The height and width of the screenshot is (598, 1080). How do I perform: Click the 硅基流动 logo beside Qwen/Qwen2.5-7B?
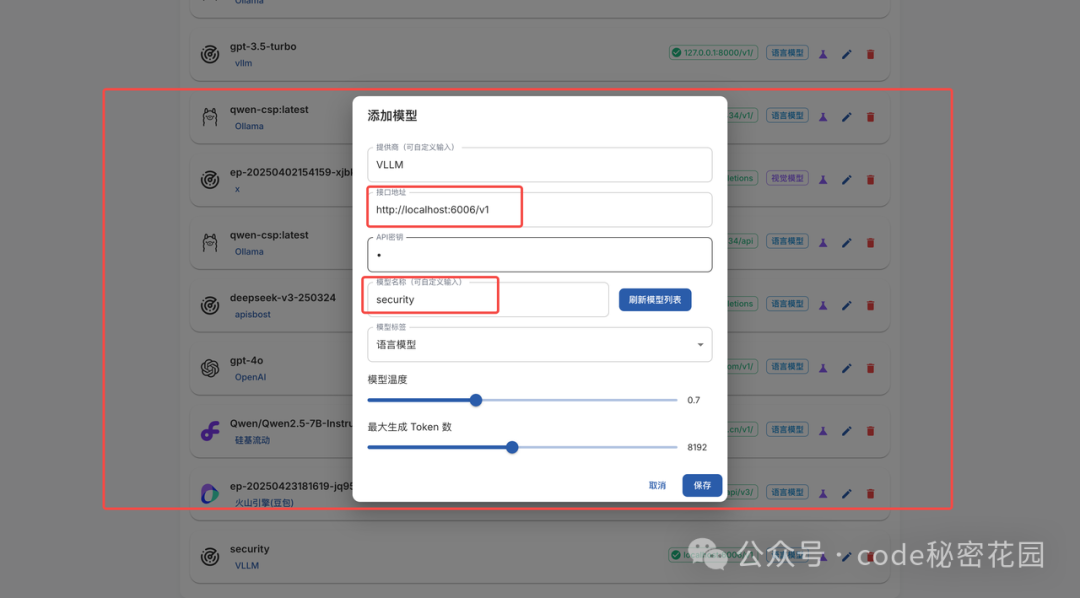[x=210, y=431]
